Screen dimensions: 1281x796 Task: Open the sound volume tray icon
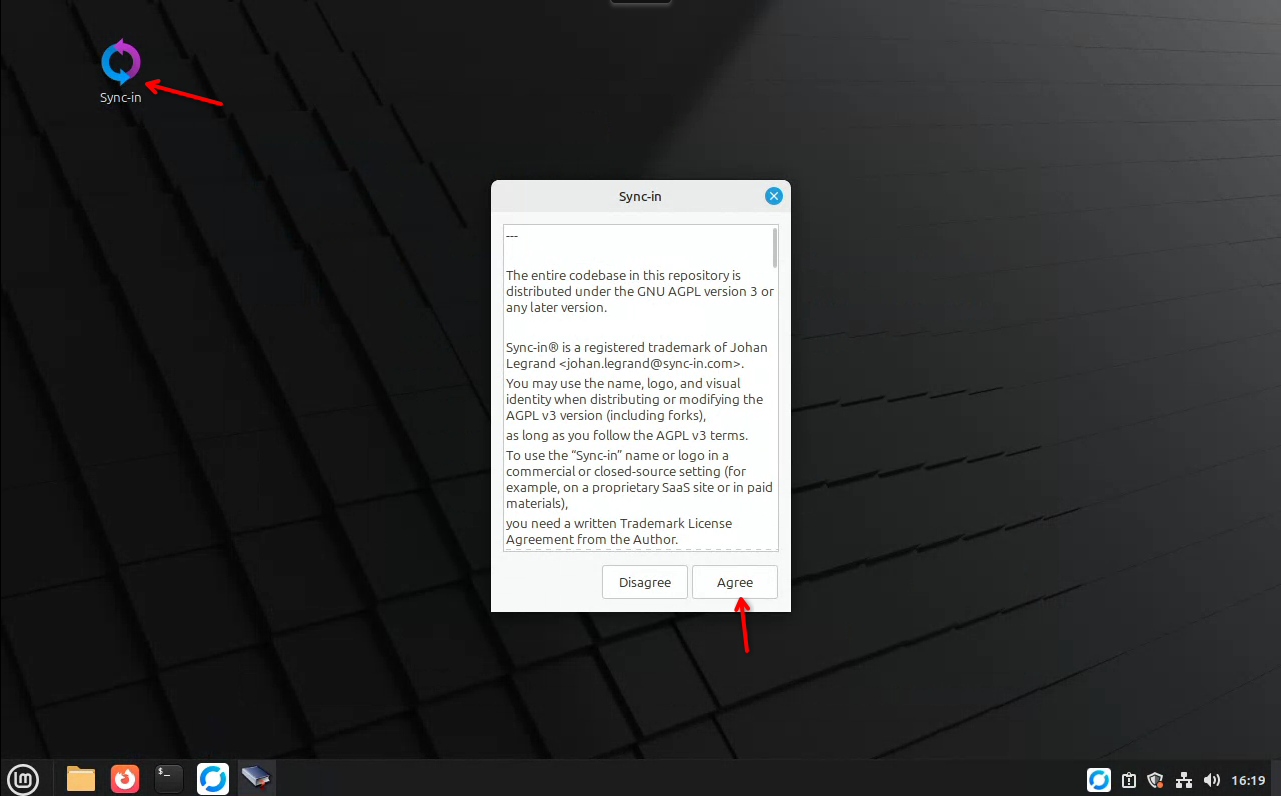coord(1212,779)
